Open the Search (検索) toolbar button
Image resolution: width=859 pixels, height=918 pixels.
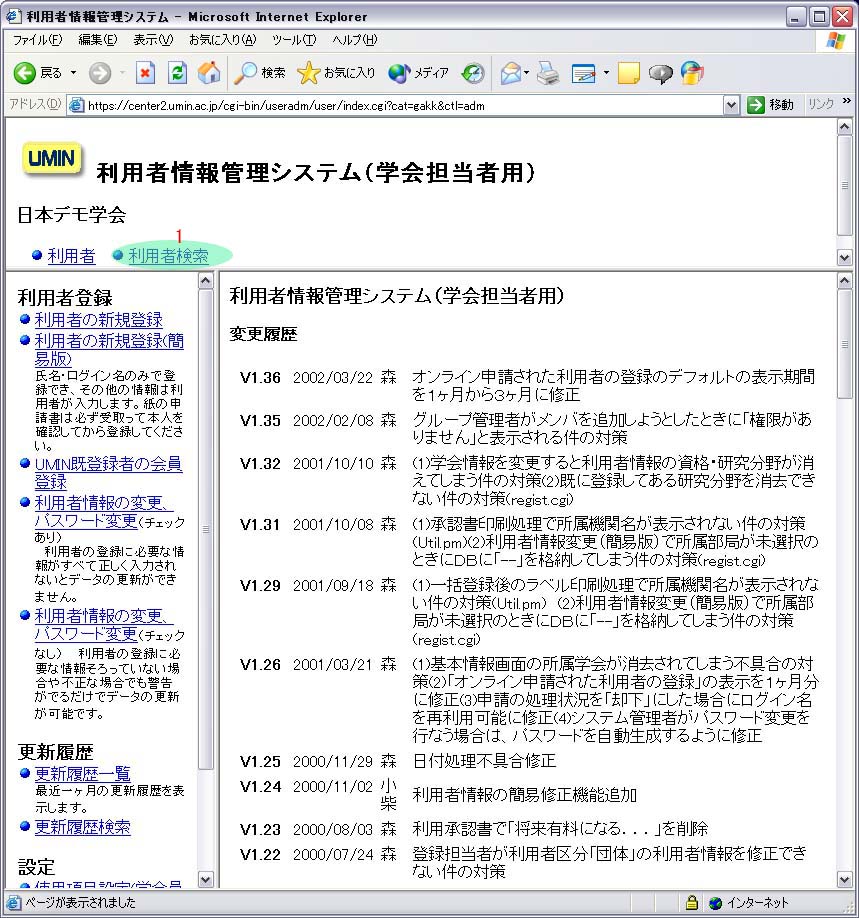[x=260, y=73]
